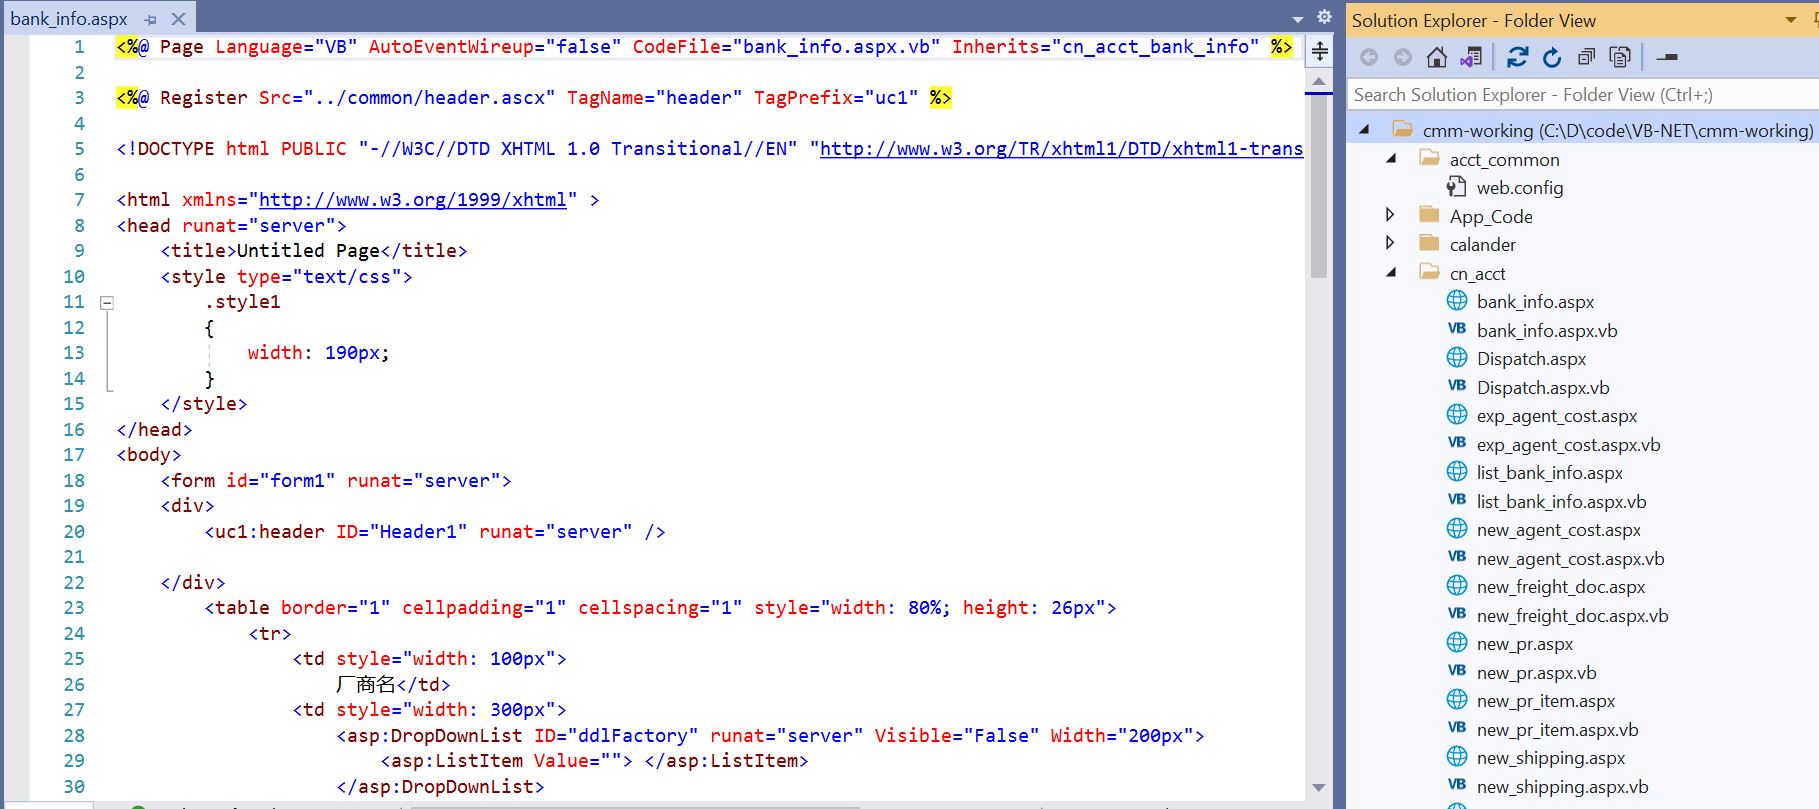1819x809 pixels.
Task: Click the Show All Files icon
Action: [x=1620, y=58]
